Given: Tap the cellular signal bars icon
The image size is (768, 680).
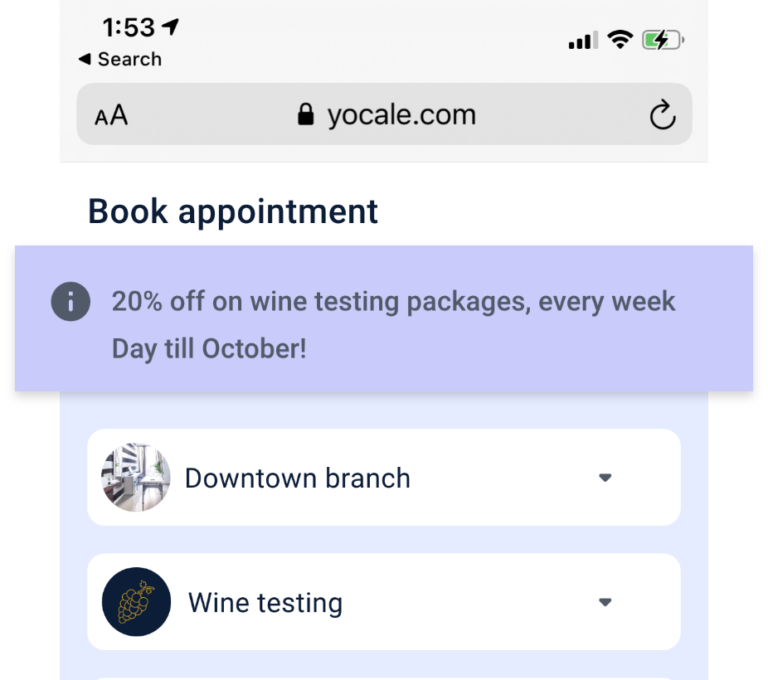Looking at the screenshot, I should click(583, 40).
